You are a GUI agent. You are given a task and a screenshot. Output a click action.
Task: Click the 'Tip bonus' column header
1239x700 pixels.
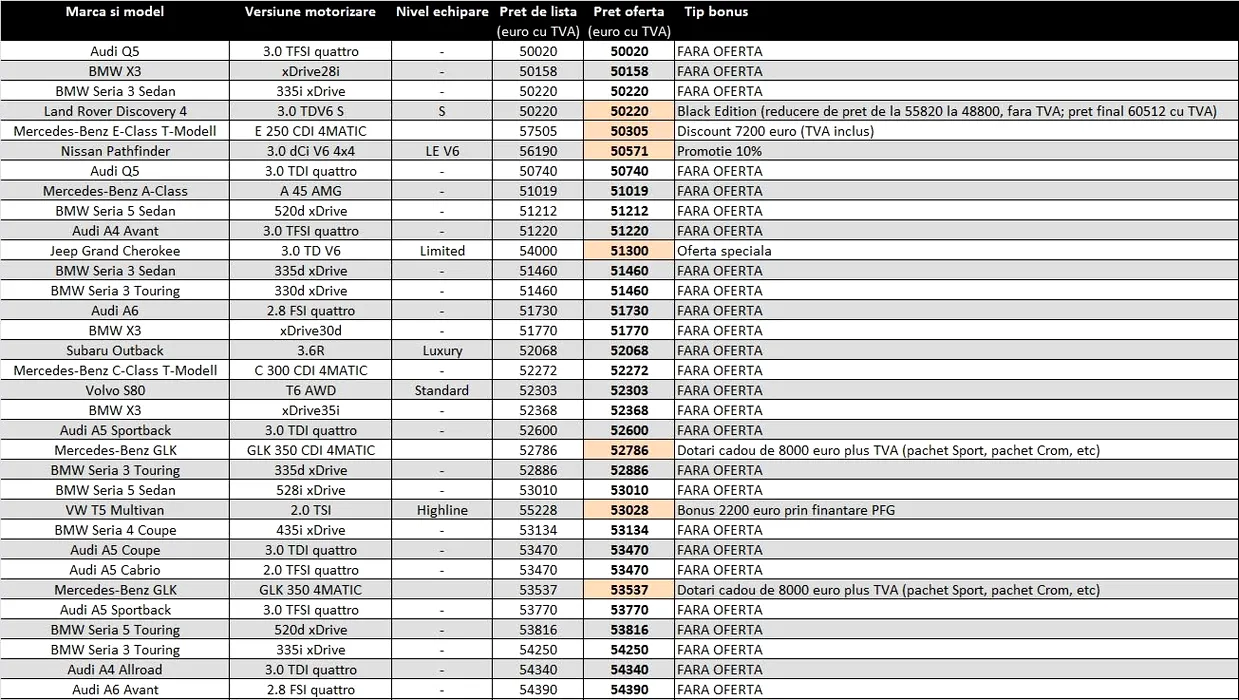716,12
